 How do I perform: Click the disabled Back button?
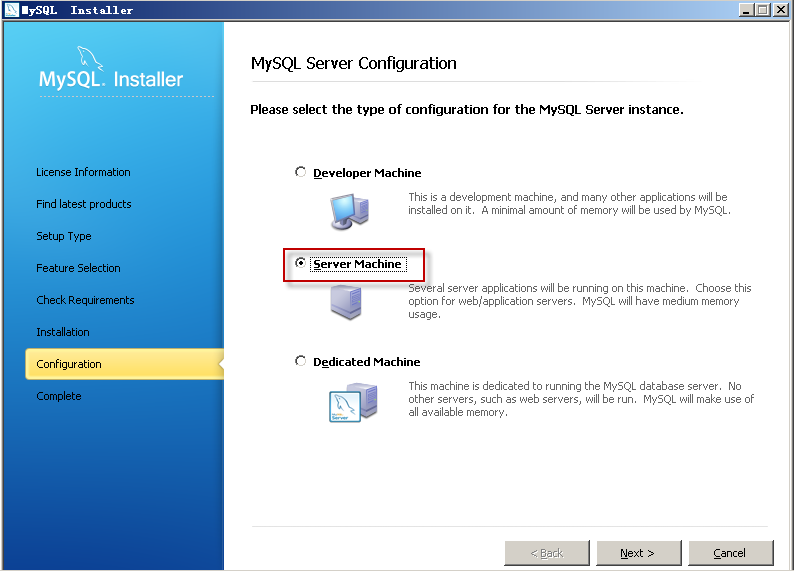click(x=547, y=553)
